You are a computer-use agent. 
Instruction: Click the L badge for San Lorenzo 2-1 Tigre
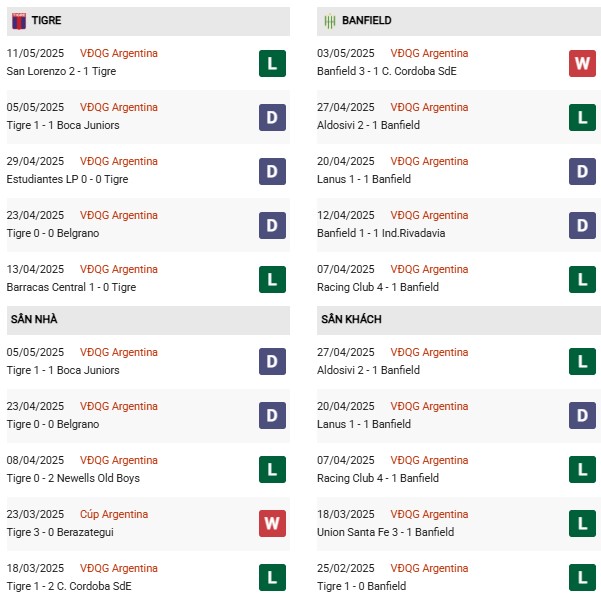pos(272,63)
